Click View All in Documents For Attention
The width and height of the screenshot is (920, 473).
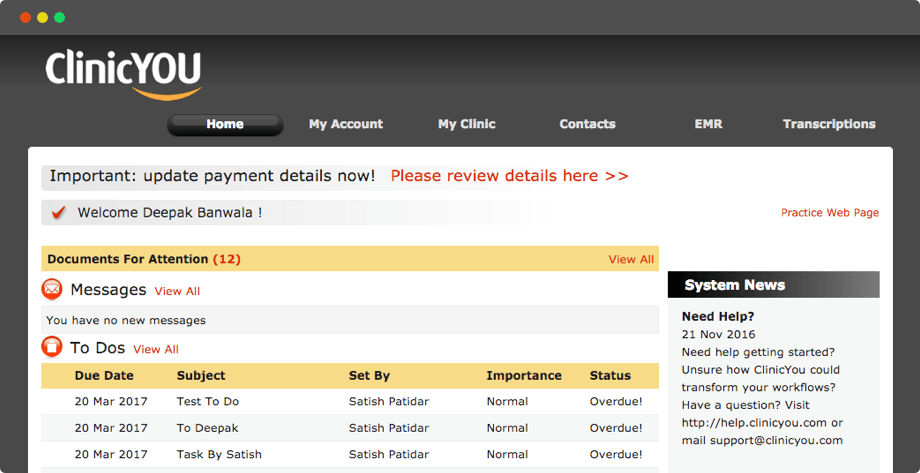tap(631, 259)
